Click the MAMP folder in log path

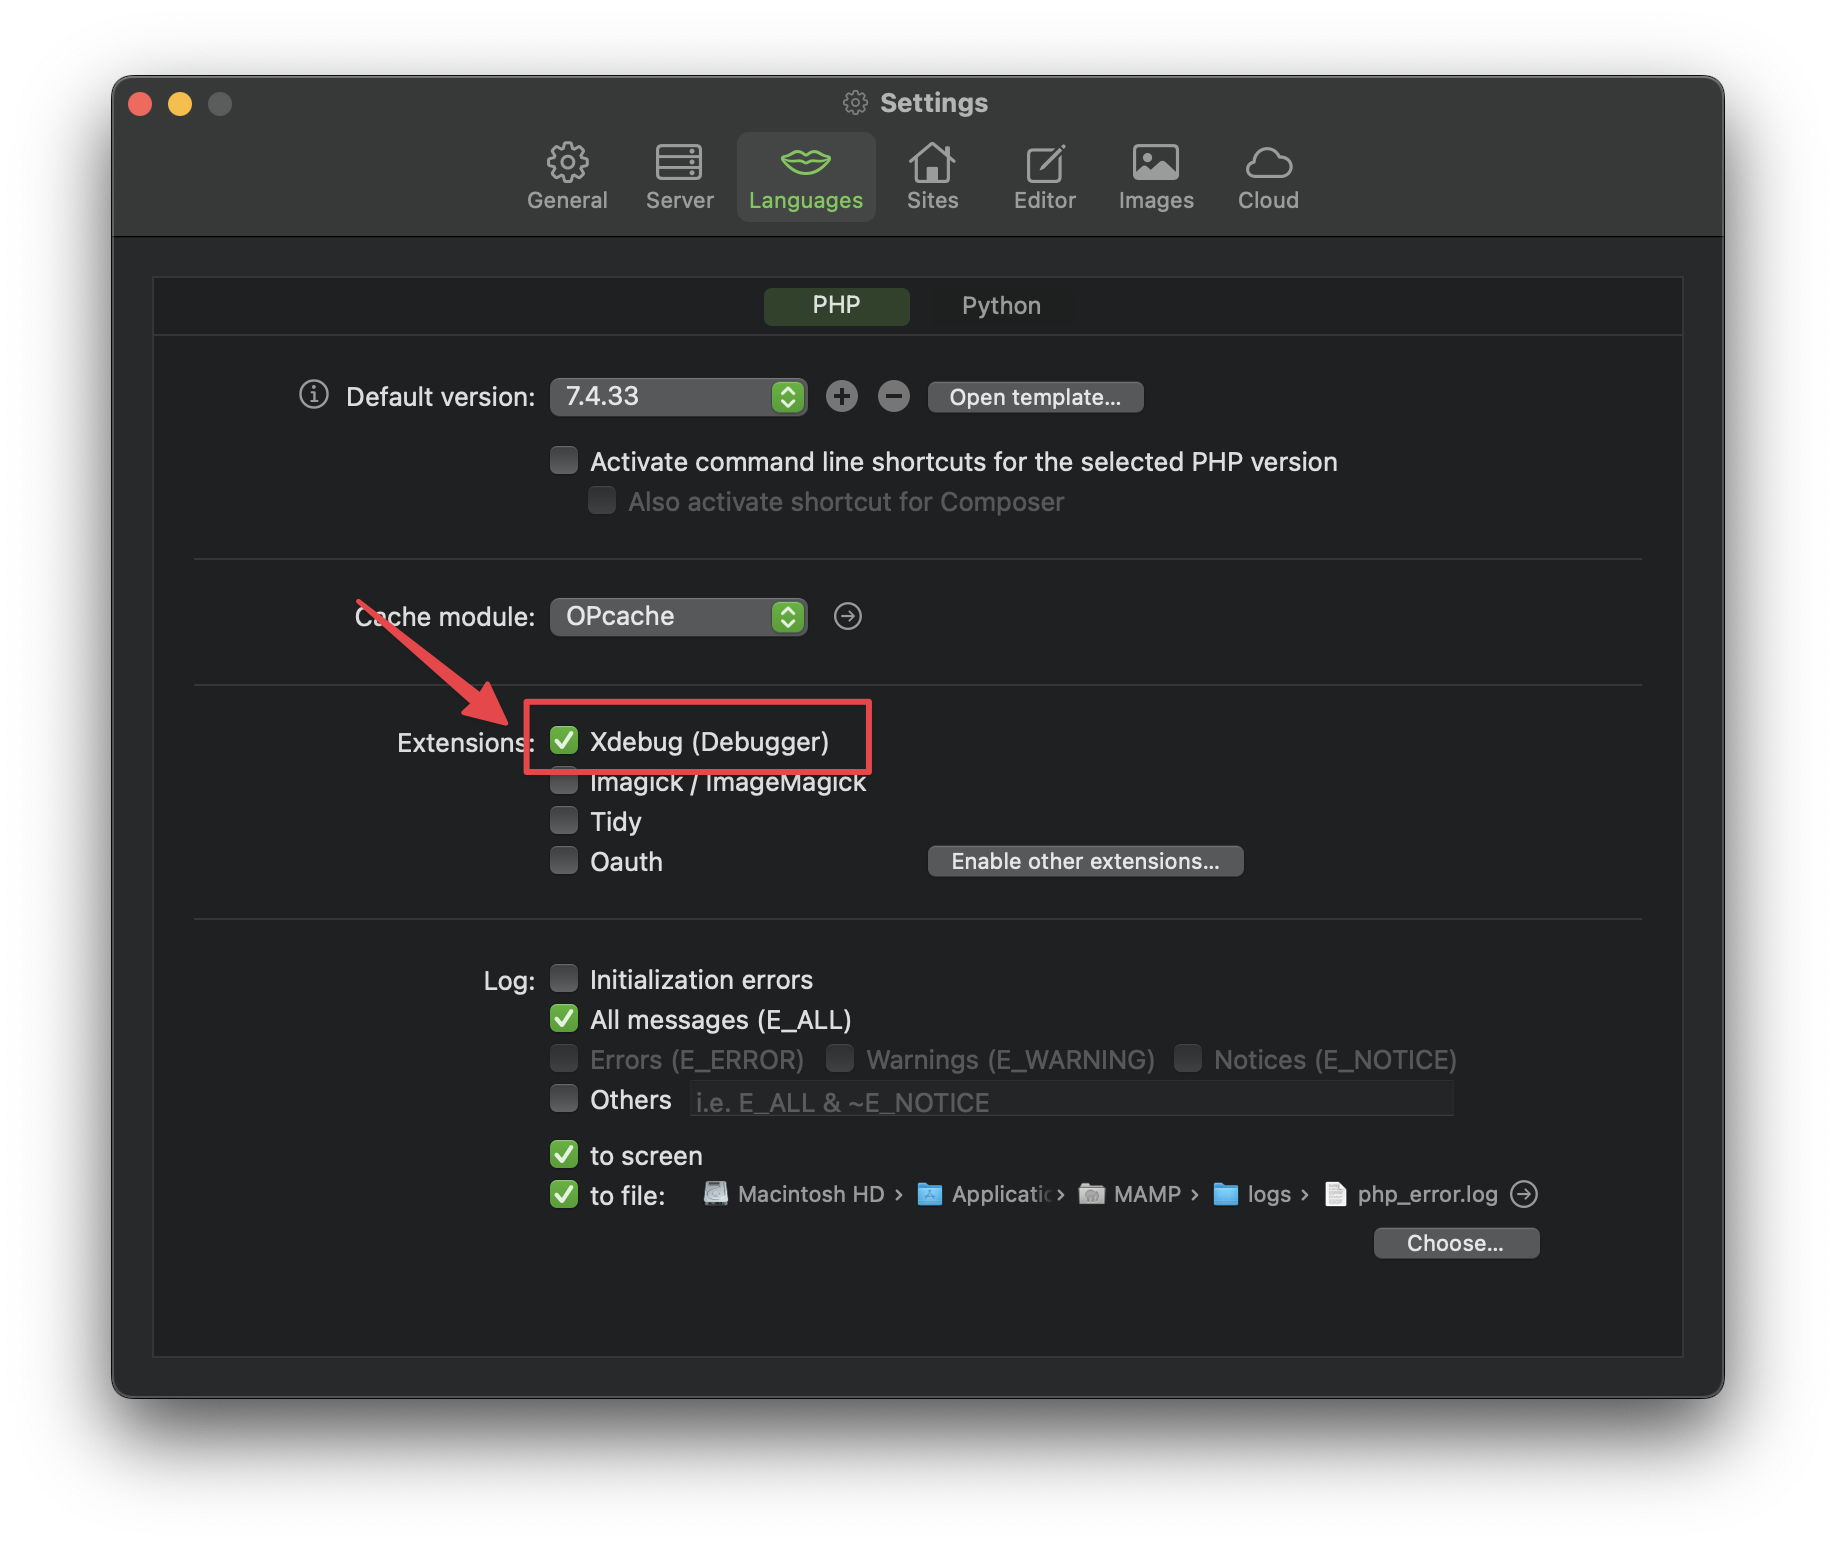click(x=1130, y=1194)
